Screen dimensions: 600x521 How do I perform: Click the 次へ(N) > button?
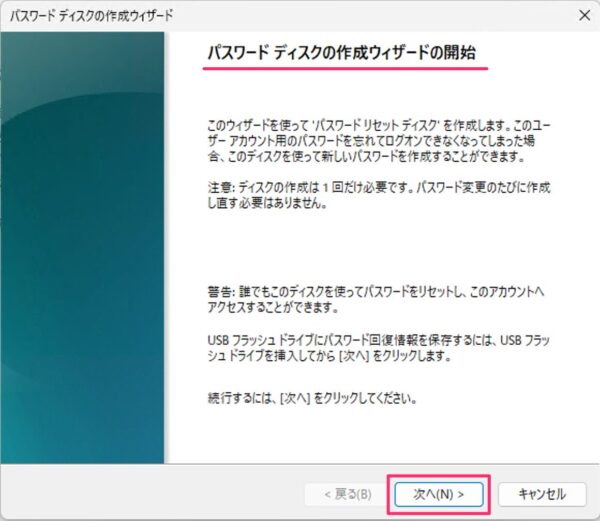click(x=439, y=494)
